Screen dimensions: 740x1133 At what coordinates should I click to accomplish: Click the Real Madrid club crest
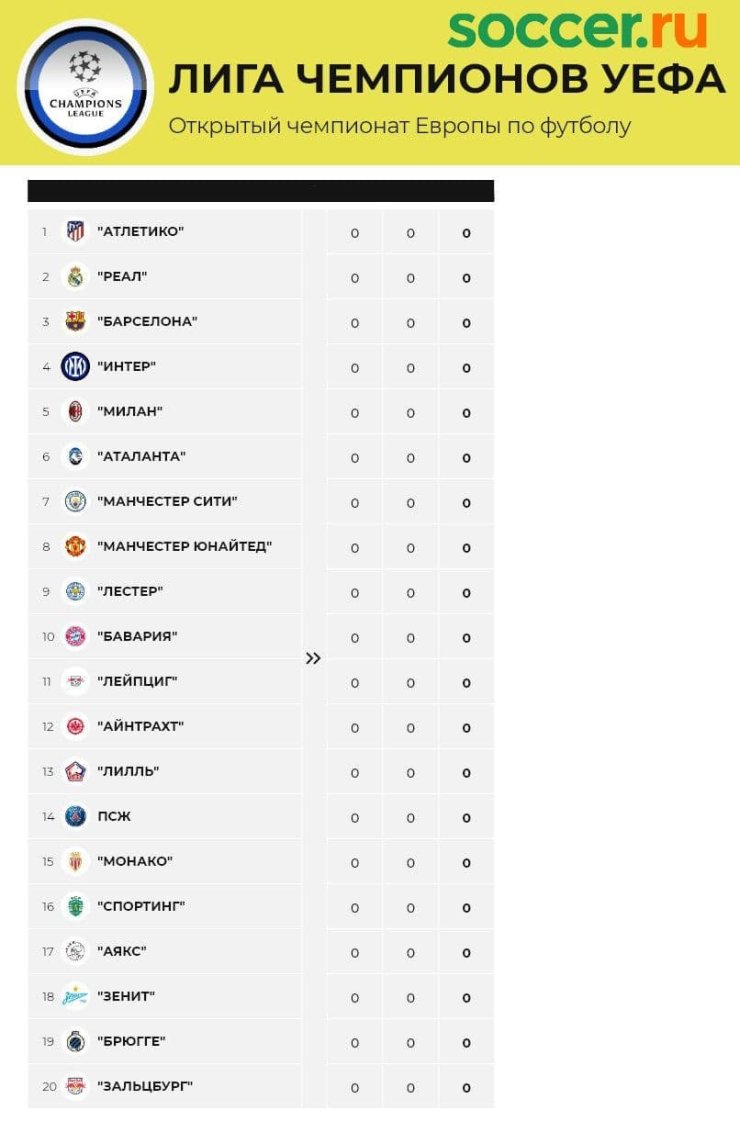75,277
